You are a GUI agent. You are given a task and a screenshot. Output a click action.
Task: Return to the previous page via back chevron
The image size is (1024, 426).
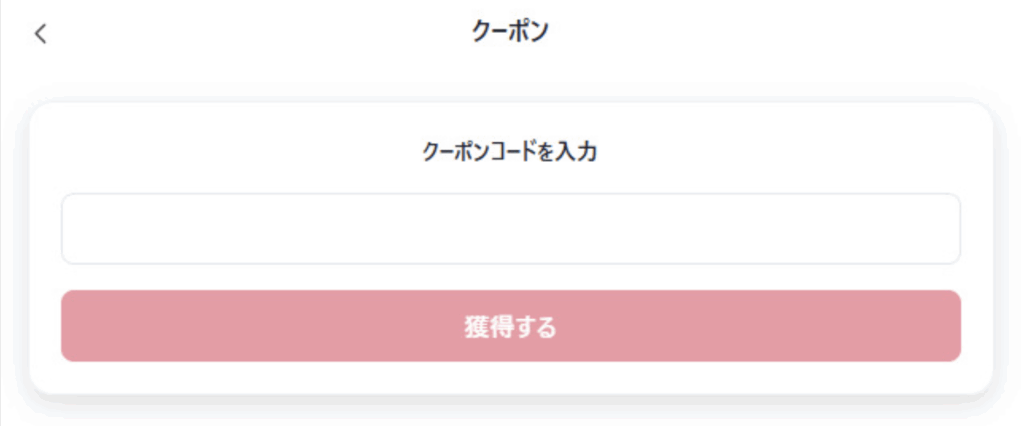coord(40,33)
